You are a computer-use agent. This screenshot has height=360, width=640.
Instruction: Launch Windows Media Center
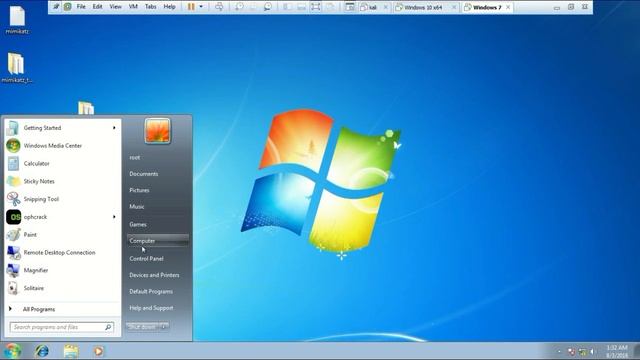click(62, 146)
